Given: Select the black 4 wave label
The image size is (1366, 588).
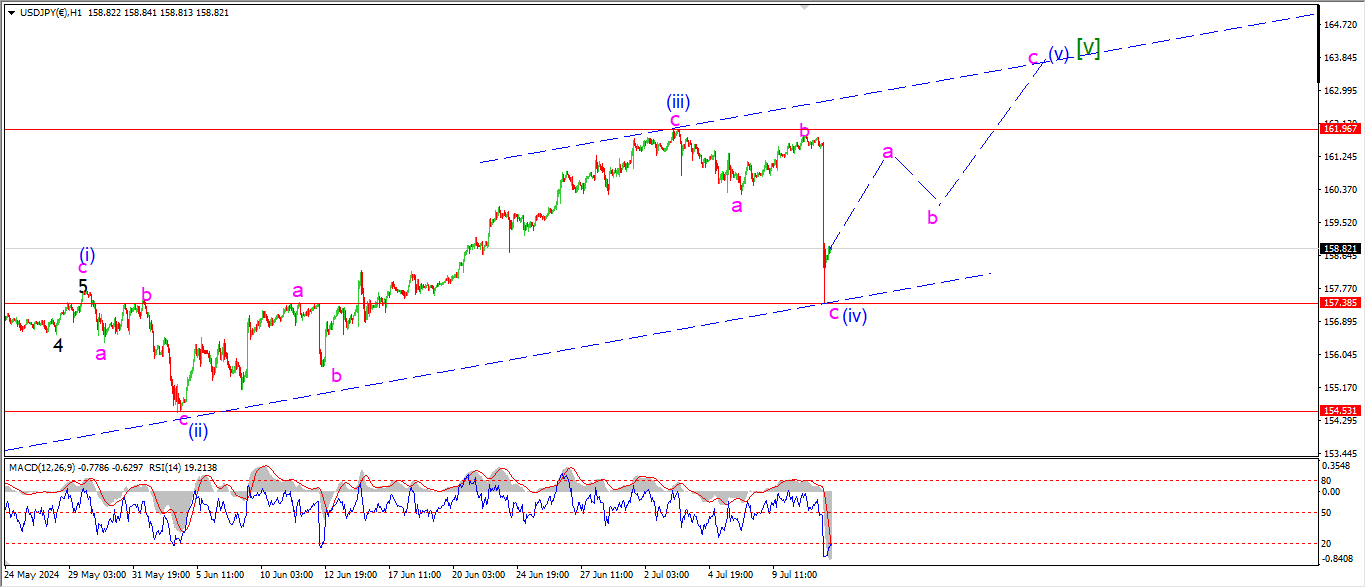Looking at the screenshot, I should (58, 346).
